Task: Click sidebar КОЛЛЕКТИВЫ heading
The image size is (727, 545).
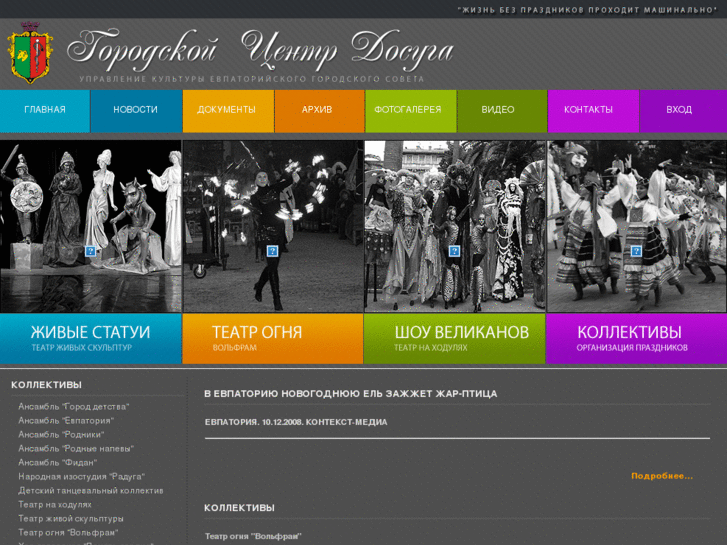Action: (x=46, y=385)
